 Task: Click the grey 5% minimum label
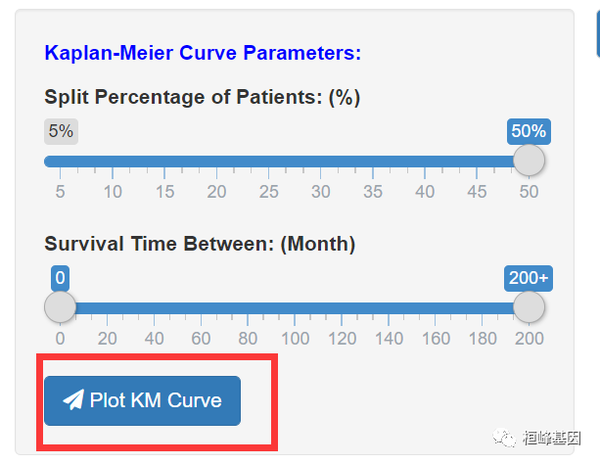[x=59, y=131]
